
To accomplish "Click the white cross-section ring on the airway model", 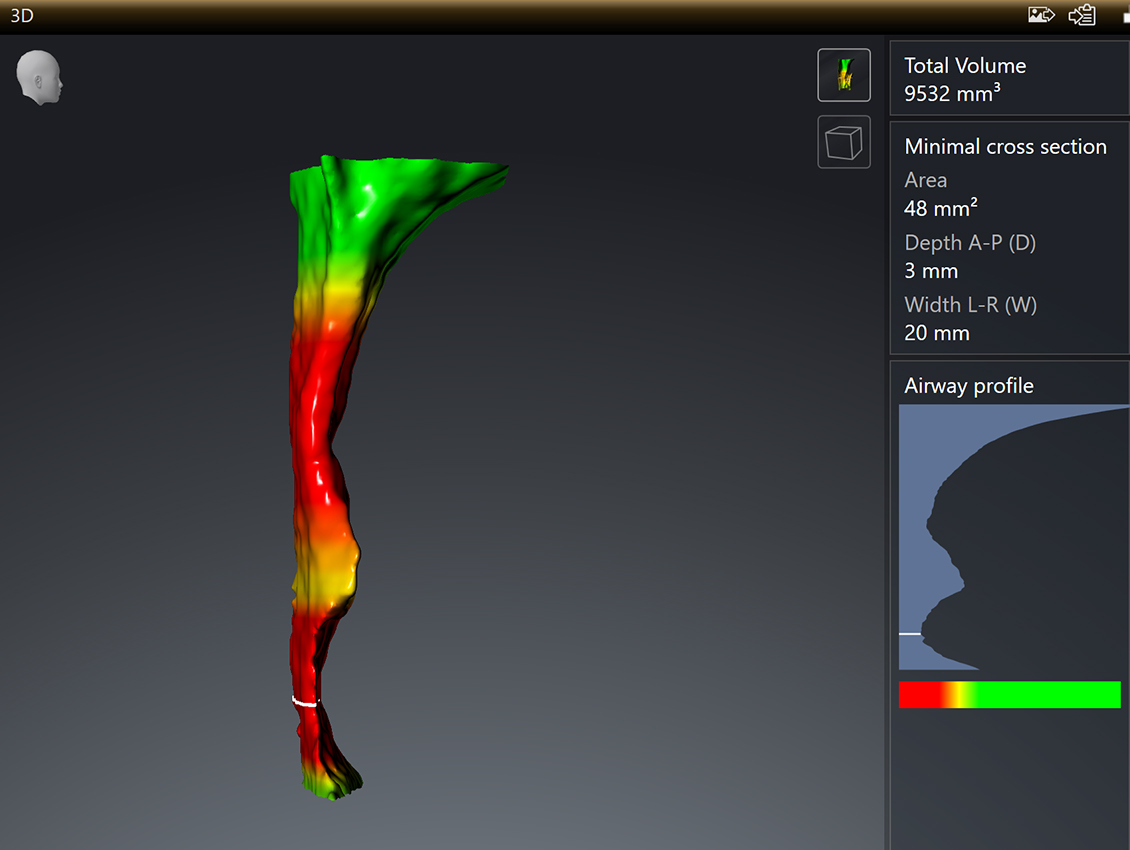I will click(305, 702).
